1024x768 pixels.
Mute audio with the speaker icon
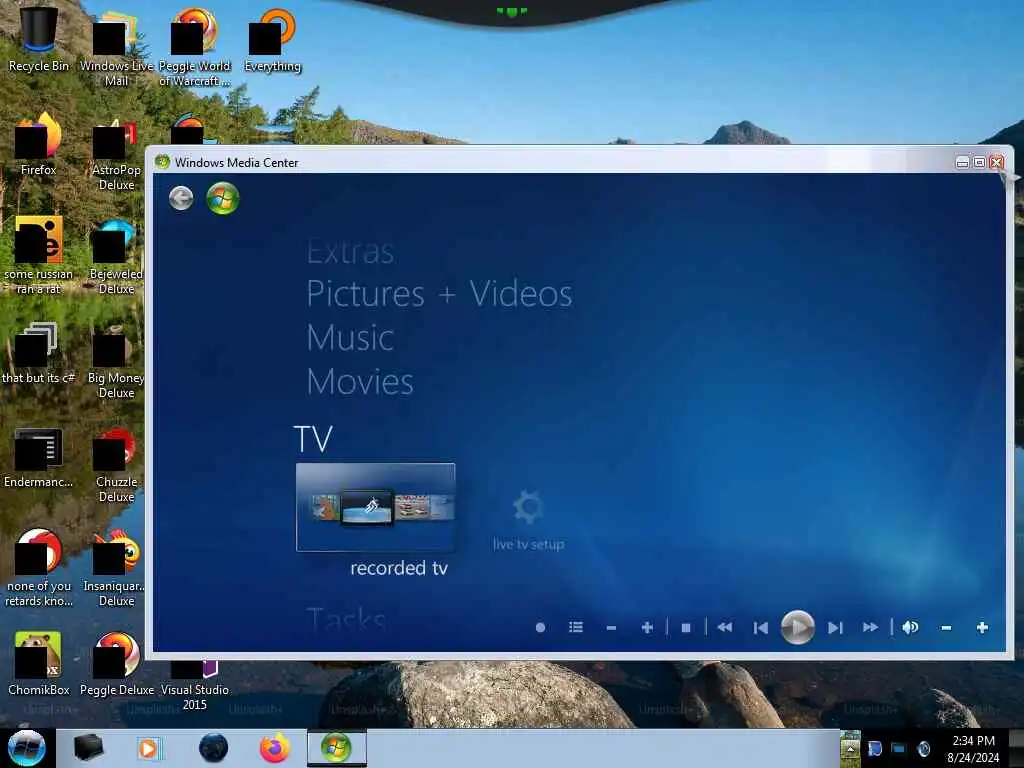point(910,628)
